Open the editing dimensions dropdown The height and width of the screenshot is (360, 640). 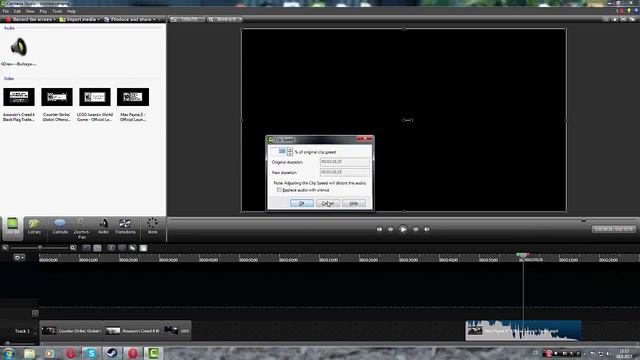[187, 19]
